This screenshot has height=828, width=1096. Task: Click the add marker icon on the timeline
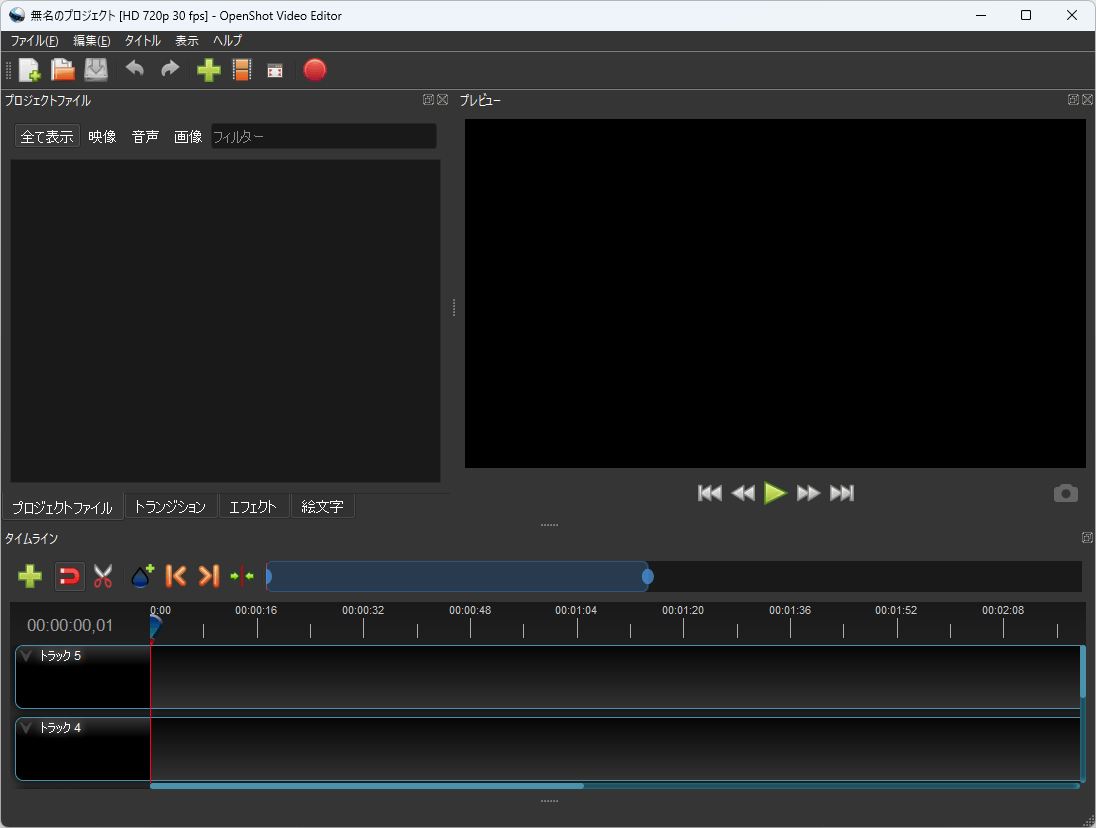[x=141, y=576]
